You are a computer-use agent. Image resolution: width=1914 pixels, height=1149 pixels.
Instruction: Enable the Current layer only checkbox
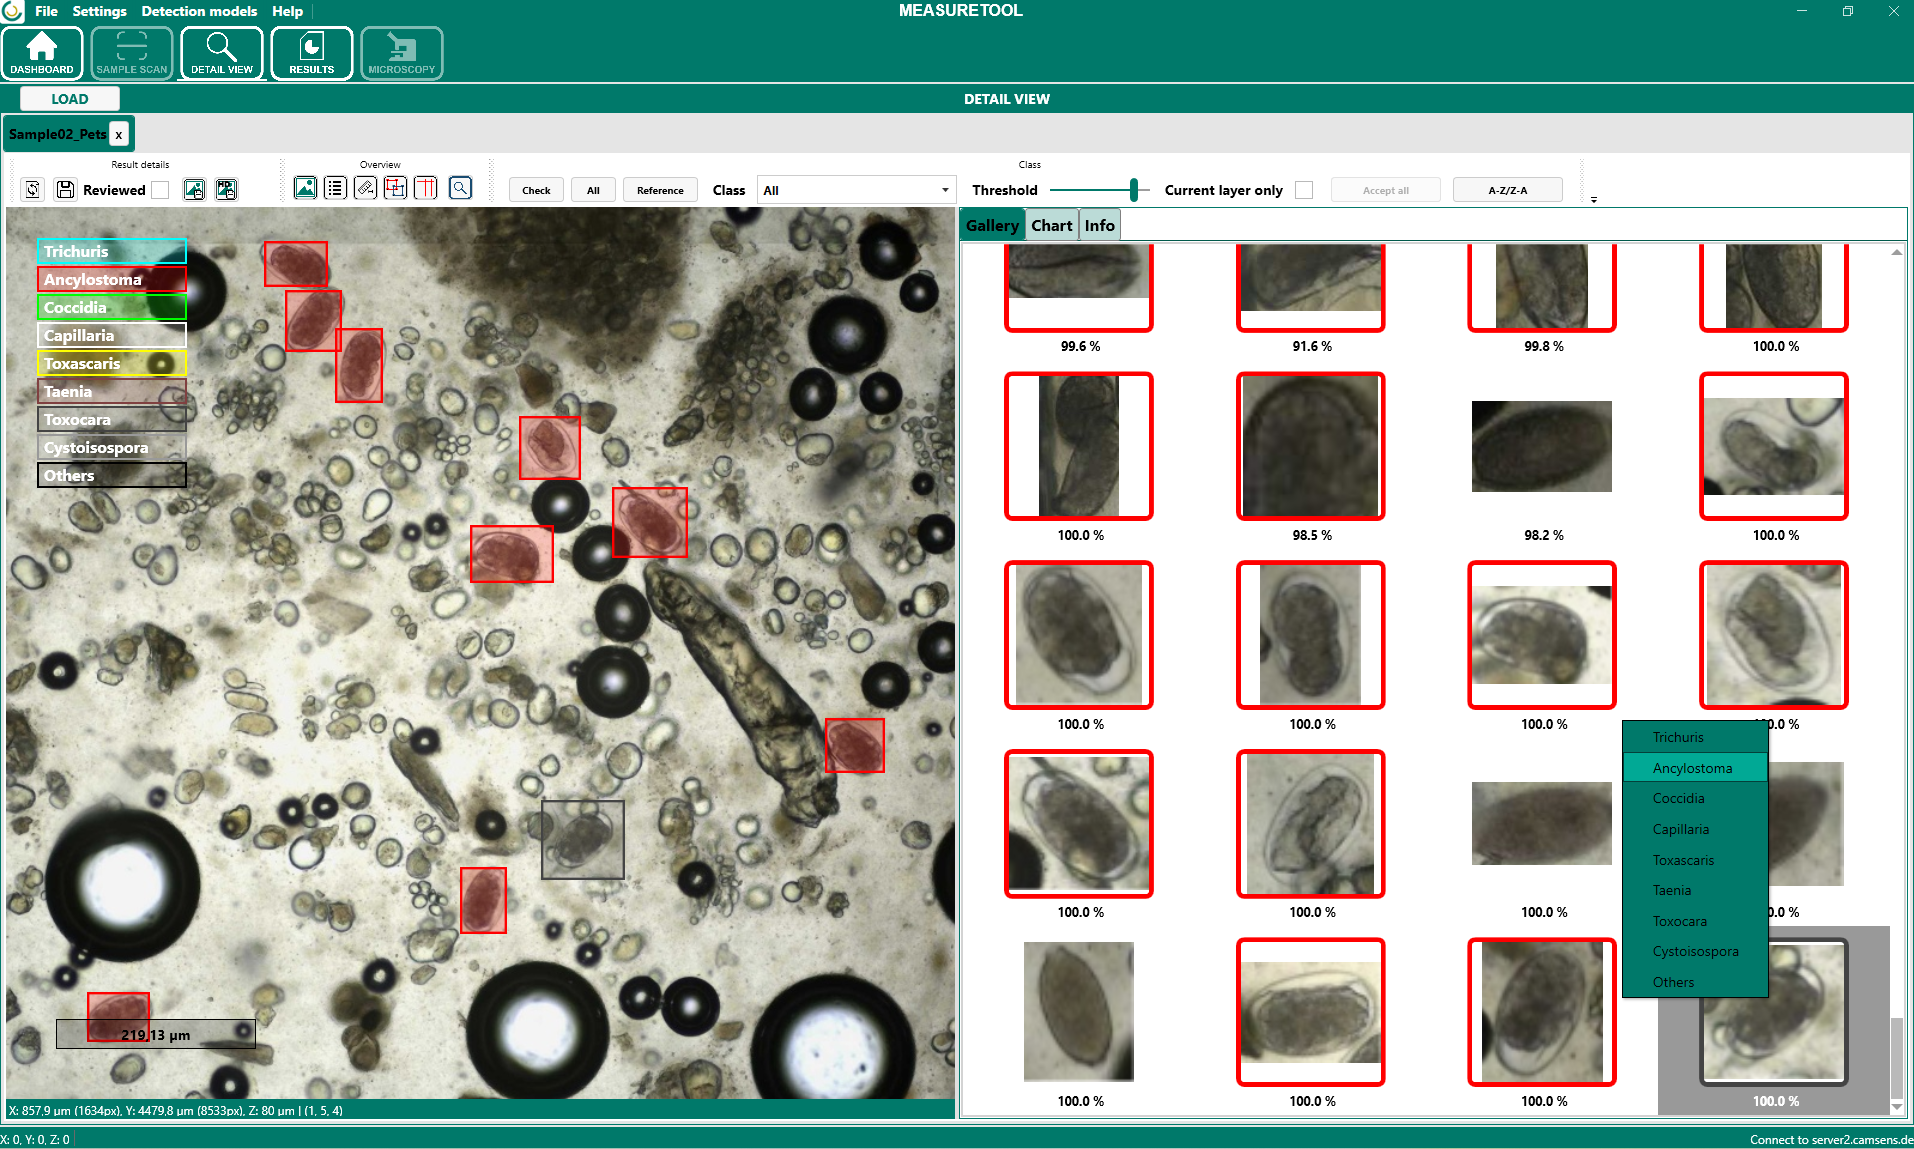[1304, 190]
